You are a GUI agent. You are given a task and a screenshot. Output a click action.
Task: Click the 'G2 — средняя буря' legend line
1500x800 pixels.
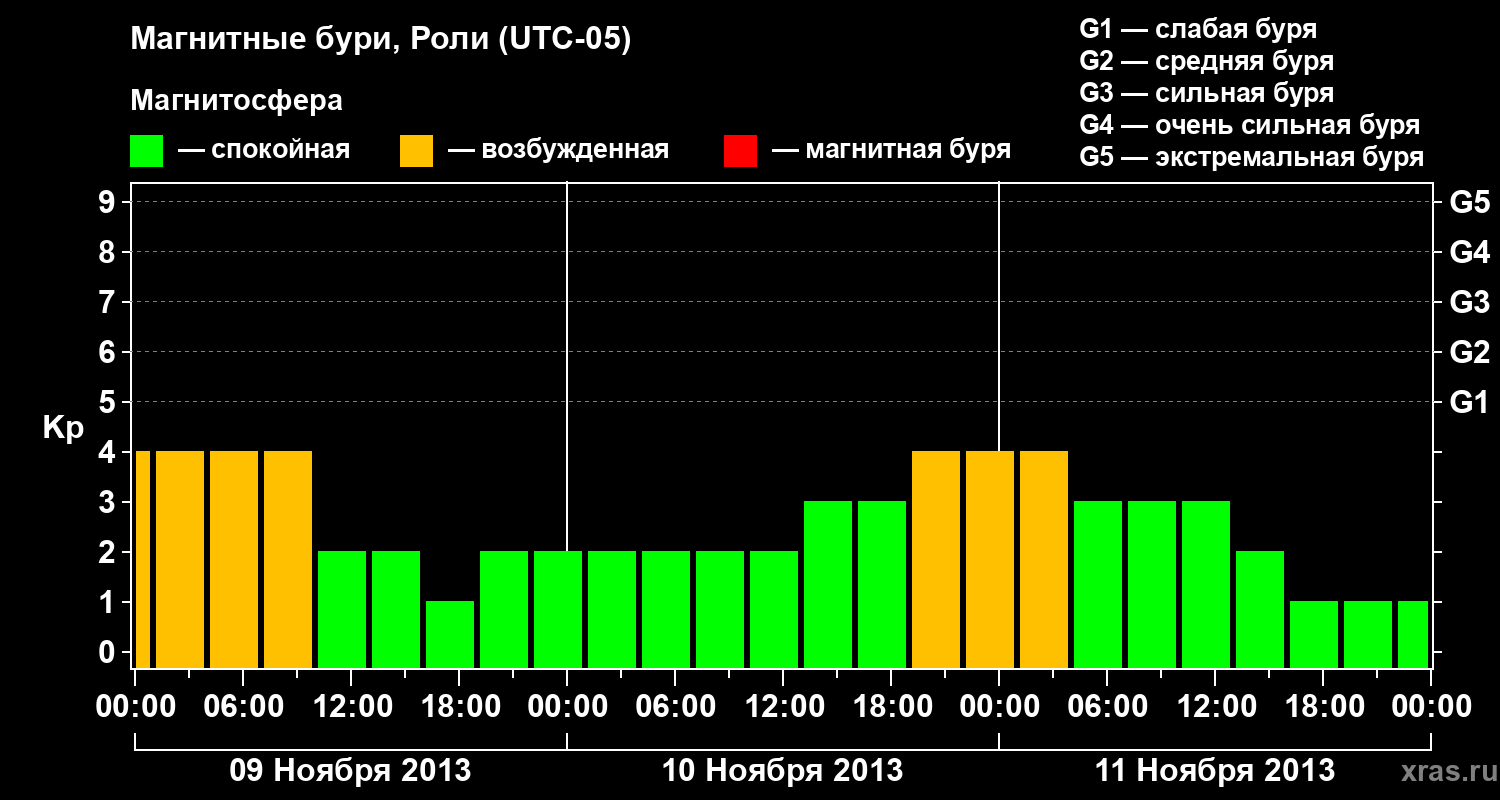[x=1206, y=61]
